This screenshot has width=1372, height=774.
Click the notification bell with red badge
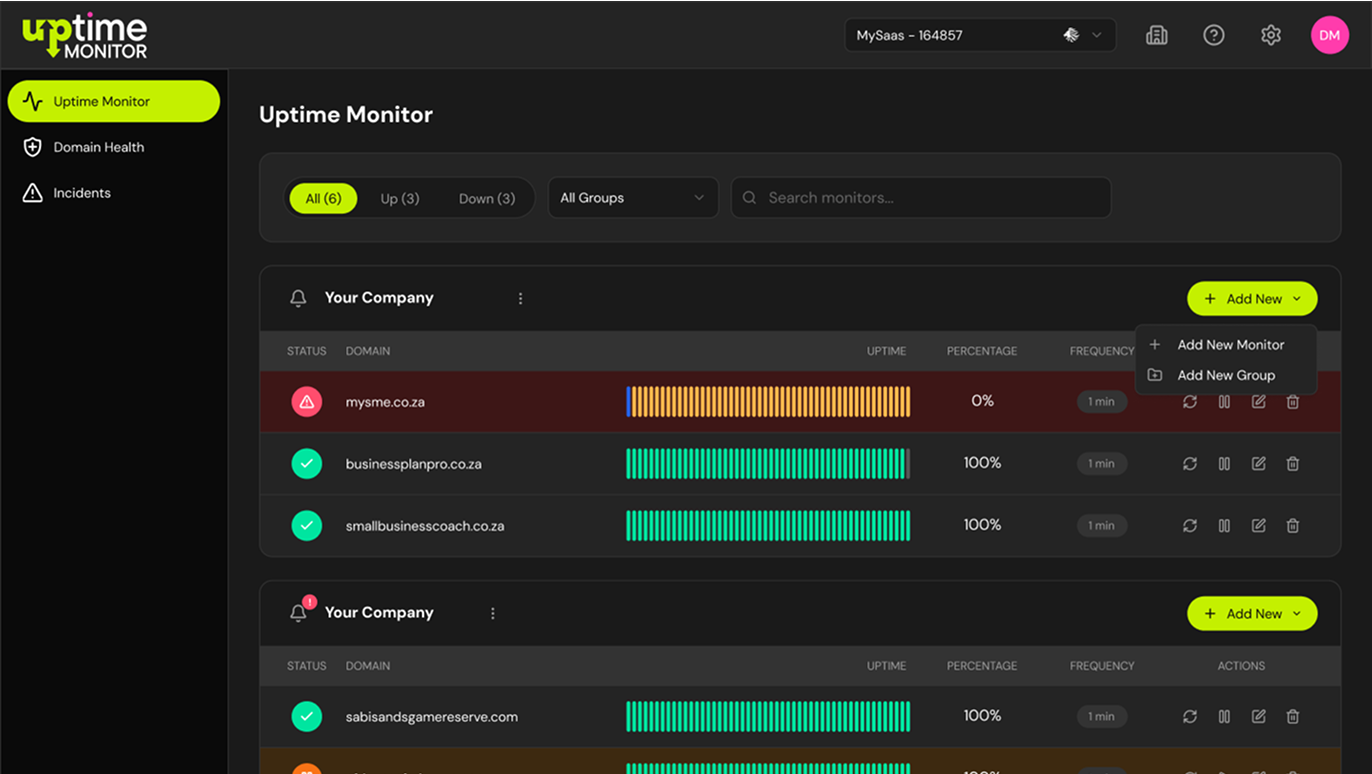pos(298,612)
